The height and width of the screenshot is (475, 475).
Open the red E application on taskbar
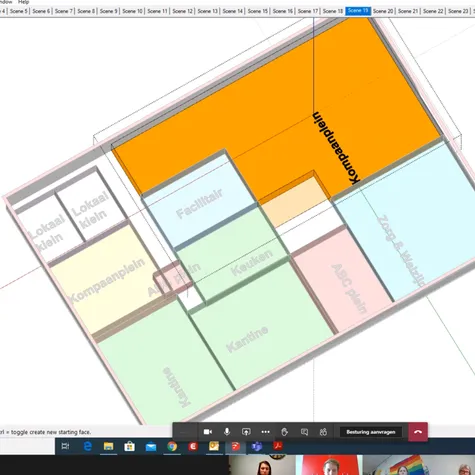pyautogui.click(x=193, y=446)
